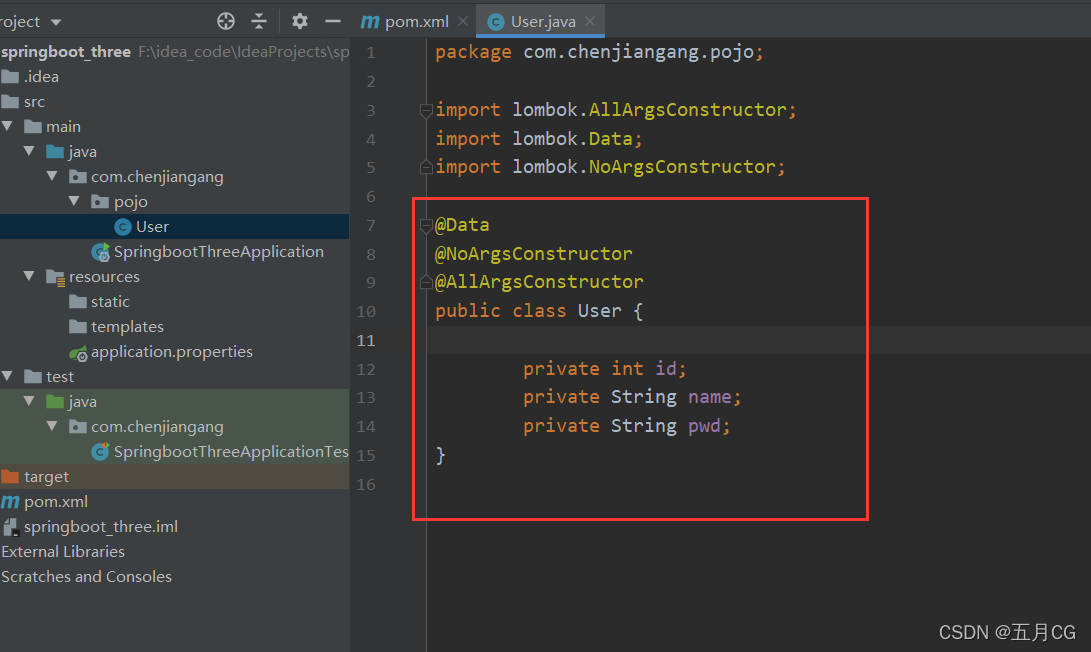Collapse the resources folder arrow
Viewport: 1091px width, 652px height.
coord(29,276)
